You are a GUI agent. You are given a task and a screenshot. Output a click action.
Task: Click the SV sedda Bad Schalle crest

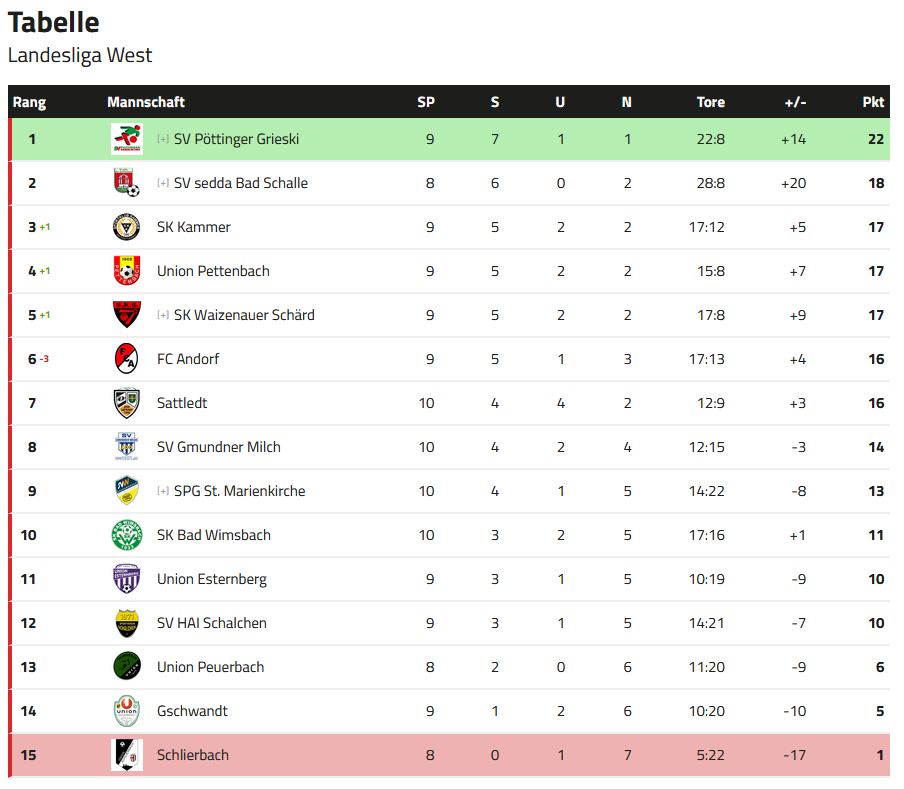(127, 183)
